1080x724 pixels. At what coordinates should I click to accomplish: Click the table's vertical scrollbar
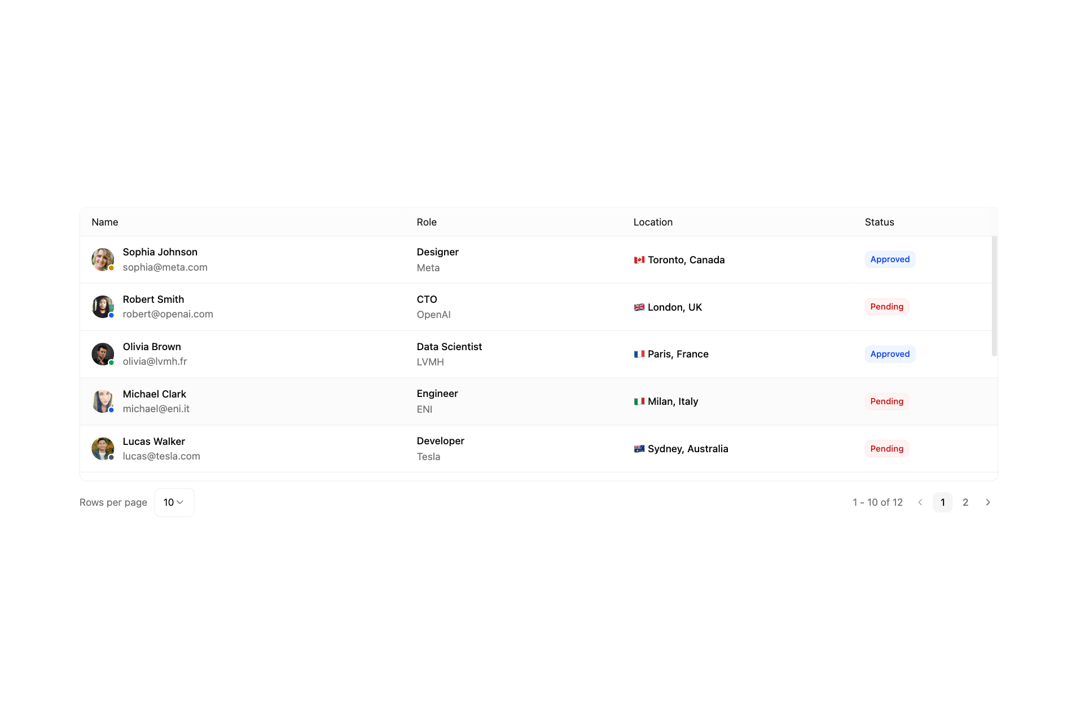[995, 296]
